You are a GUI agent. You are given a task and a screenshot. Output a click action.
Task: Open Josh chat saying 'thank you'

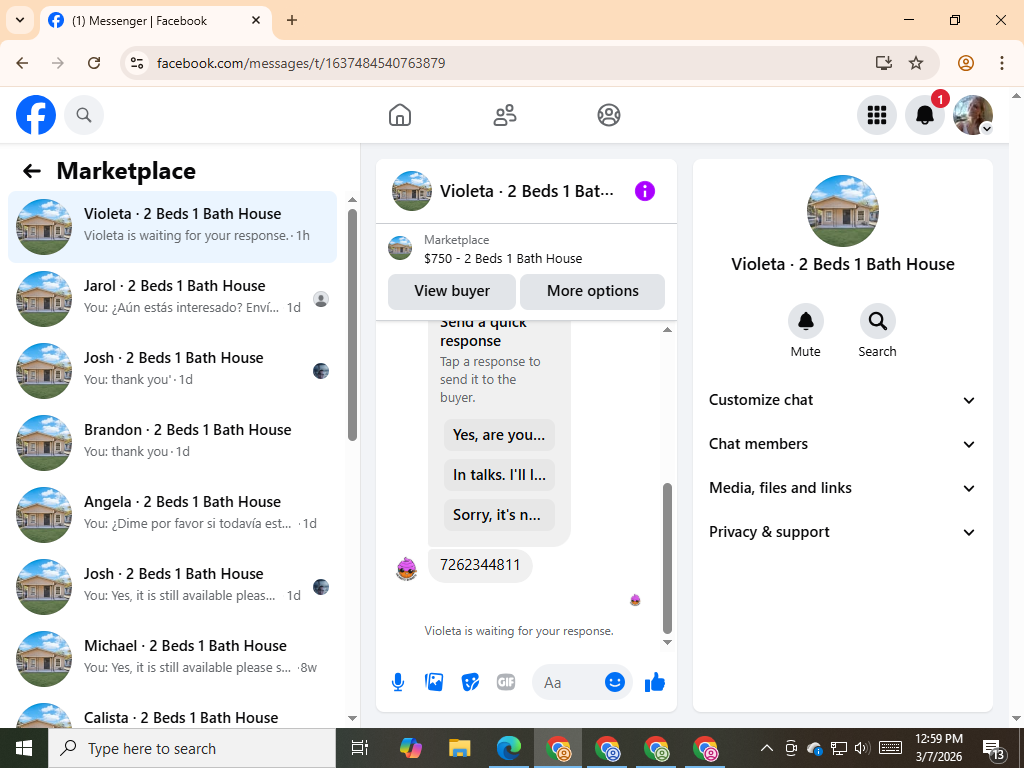pyautogui.click(x=172, y=371)
